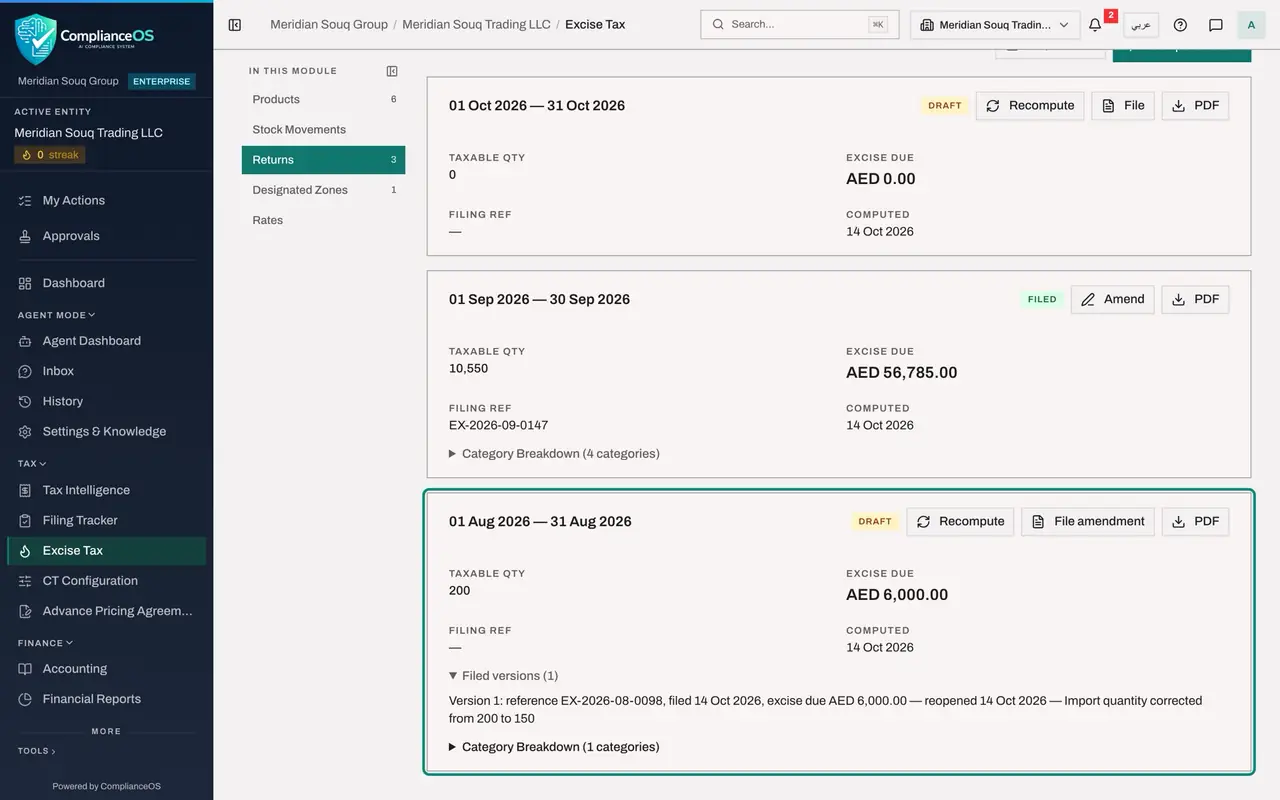
Task: Click File amendment for August 2026
Action: coord(1088,522)
